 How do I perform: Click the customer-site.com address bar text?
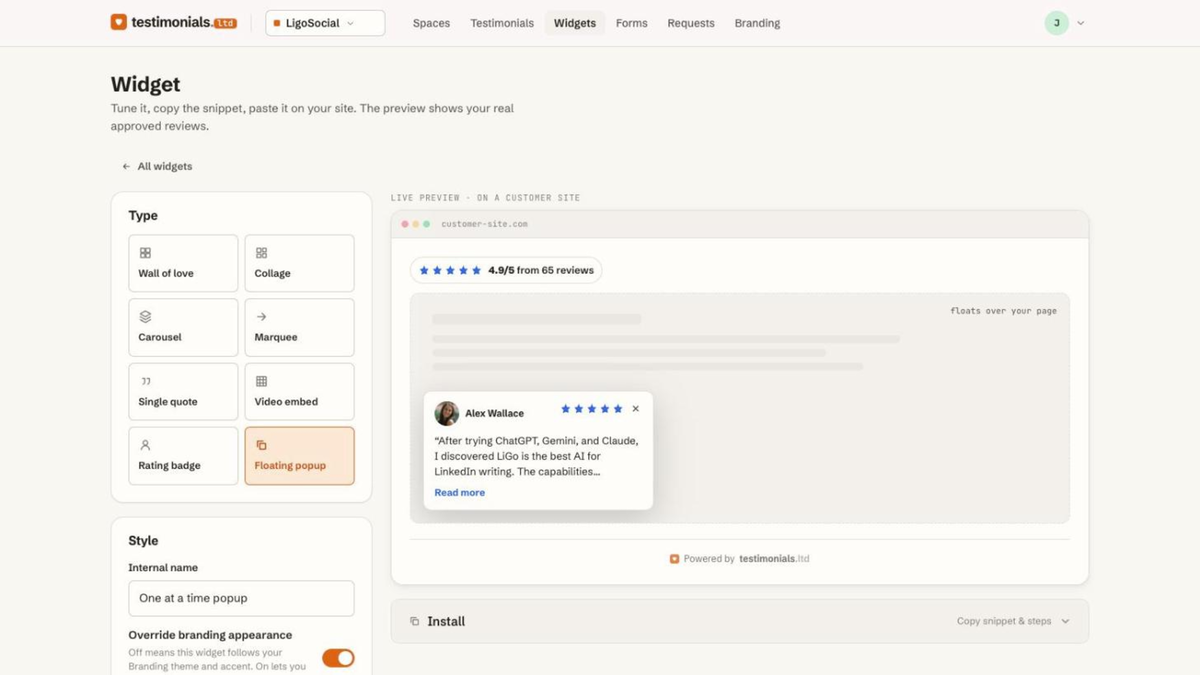(x=484, y=224)
